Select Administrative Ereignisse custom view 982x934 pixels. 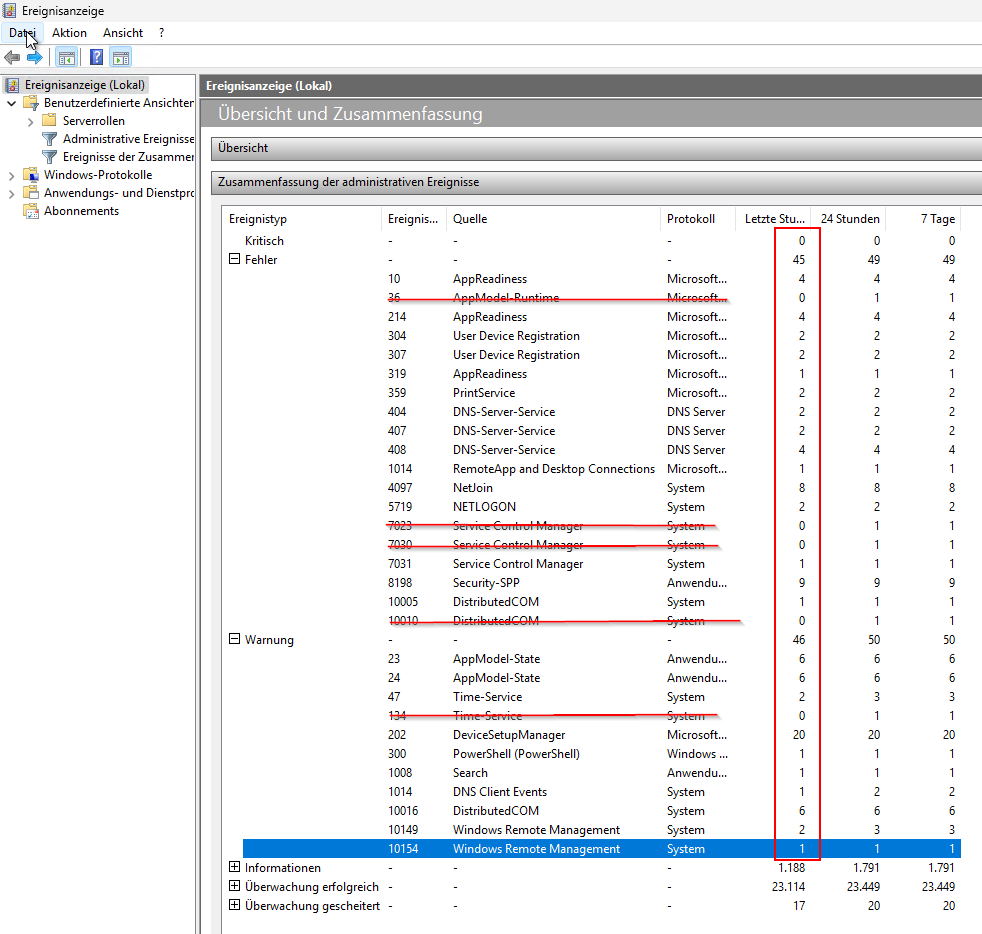click(x=128, y=138)
